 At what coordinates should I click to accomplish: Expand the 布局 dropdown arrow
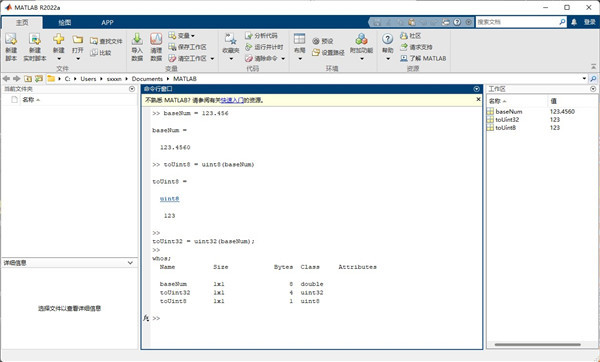300,59
